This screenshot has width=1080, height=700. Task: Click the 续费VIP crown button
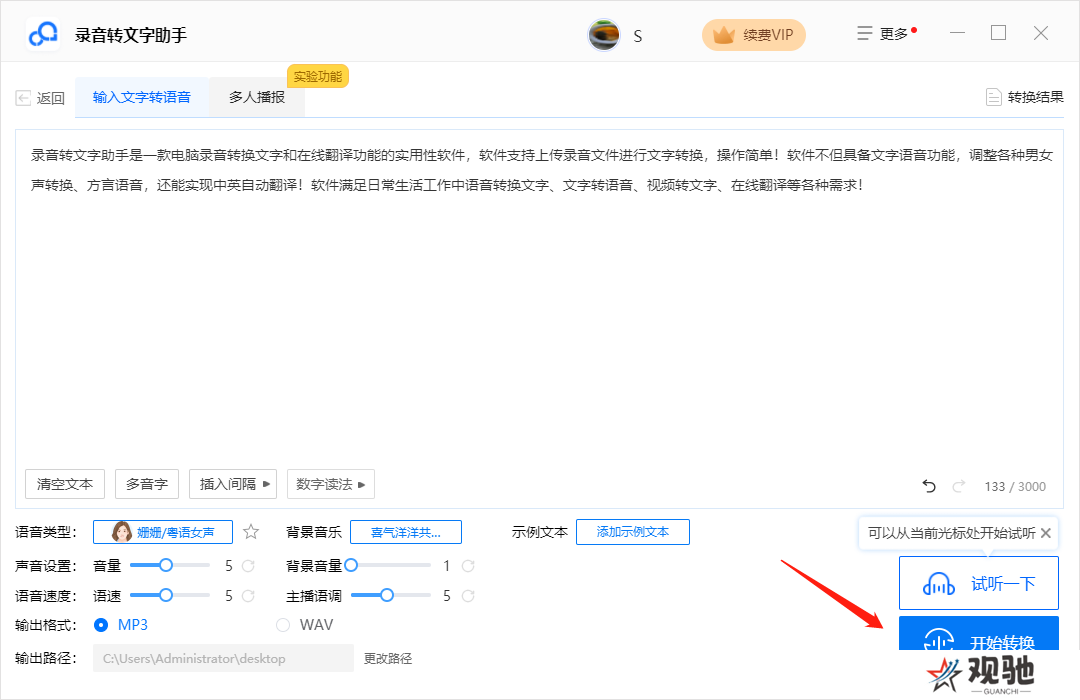pyautogui.click(x=754, y=34)
